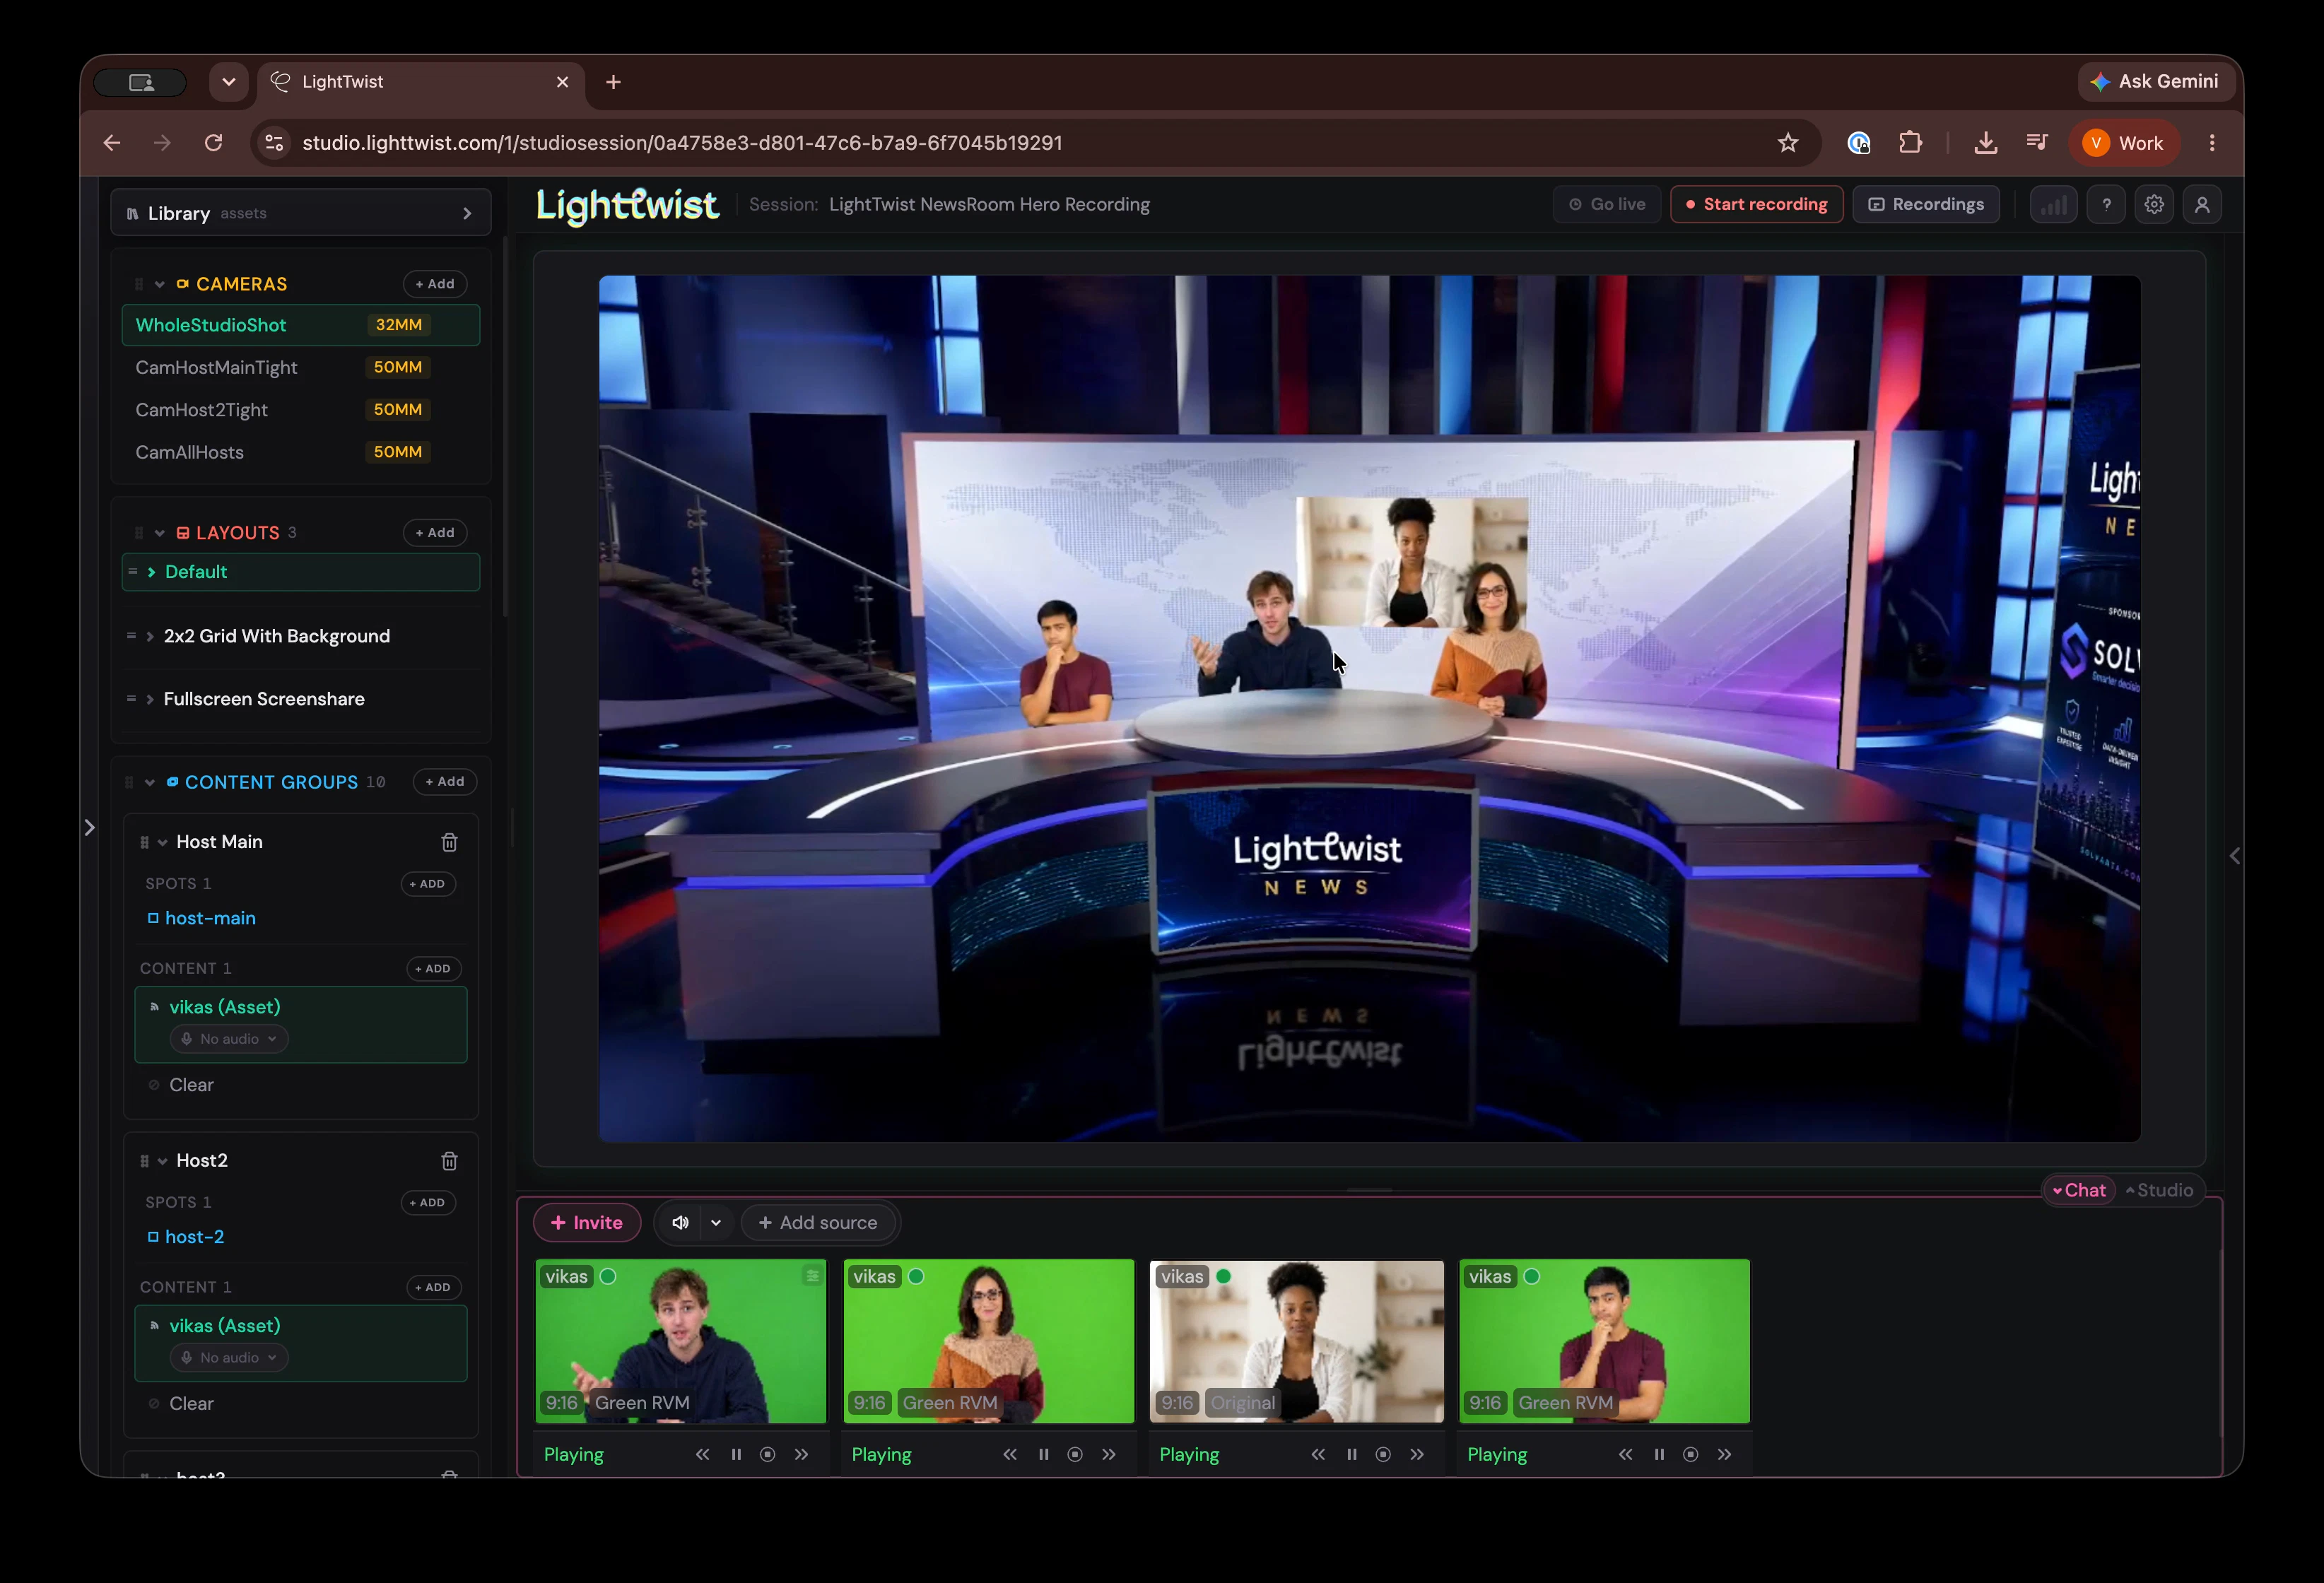Delete the Host Main content group

[x=449, y=842]
